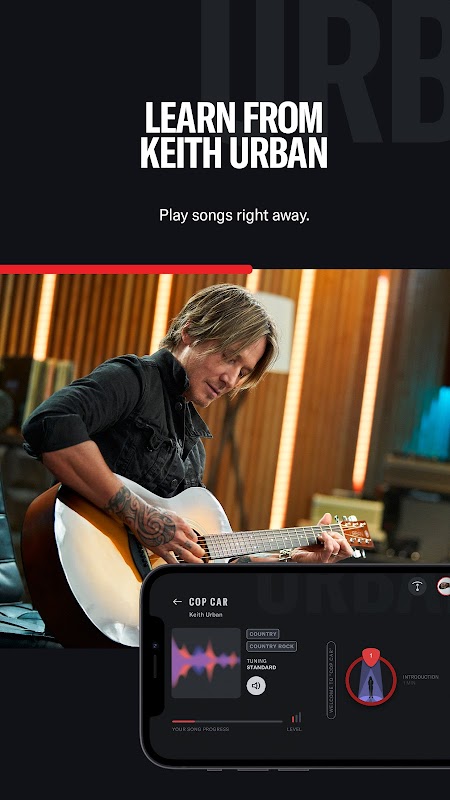Open the song waveform artwork
Screen dimensions: 450x800
tap(206, 663)
